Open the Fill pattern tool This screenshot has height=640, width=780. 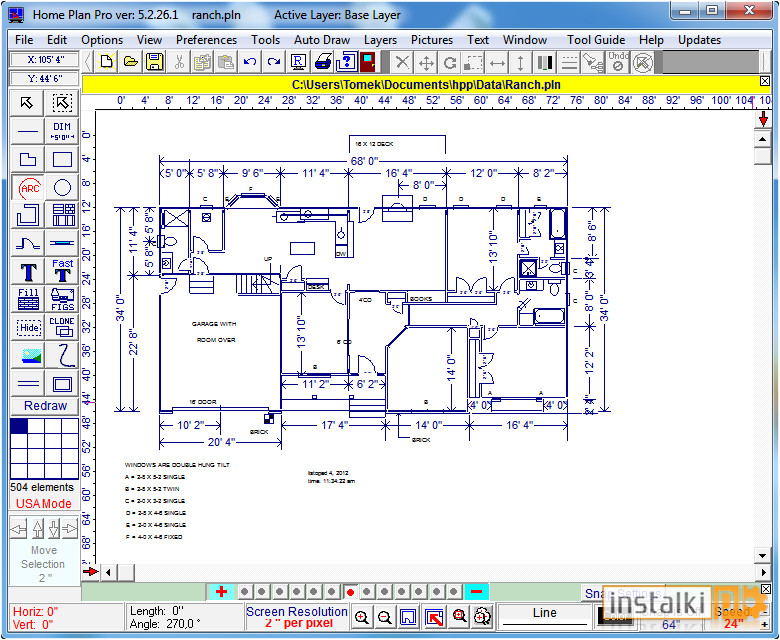pyautogui.click(x=28, y=298)
